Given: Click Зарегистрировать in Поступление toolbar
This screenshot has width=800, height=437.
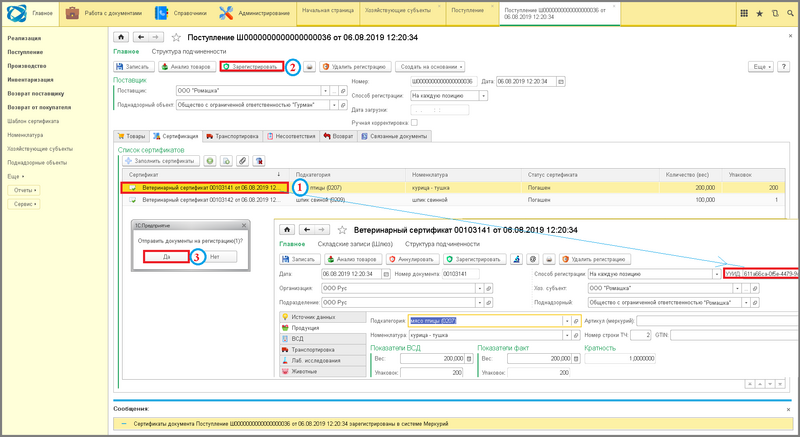Looking at the screenshot, I should tap(252, 67).
